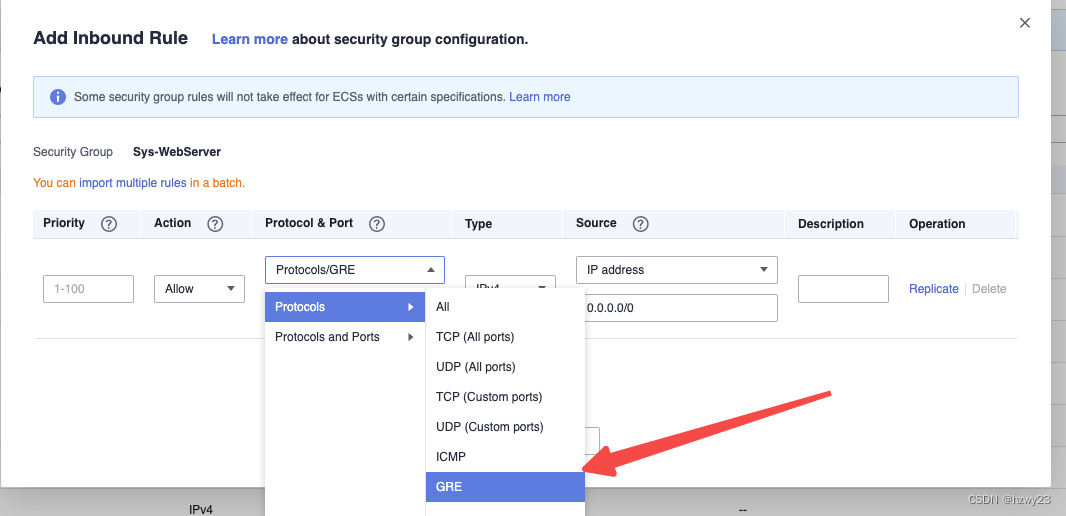The width and height of the screenshot is (1066, 516).
Task: Select GRE from the protocol list
Action: (505, 487)
